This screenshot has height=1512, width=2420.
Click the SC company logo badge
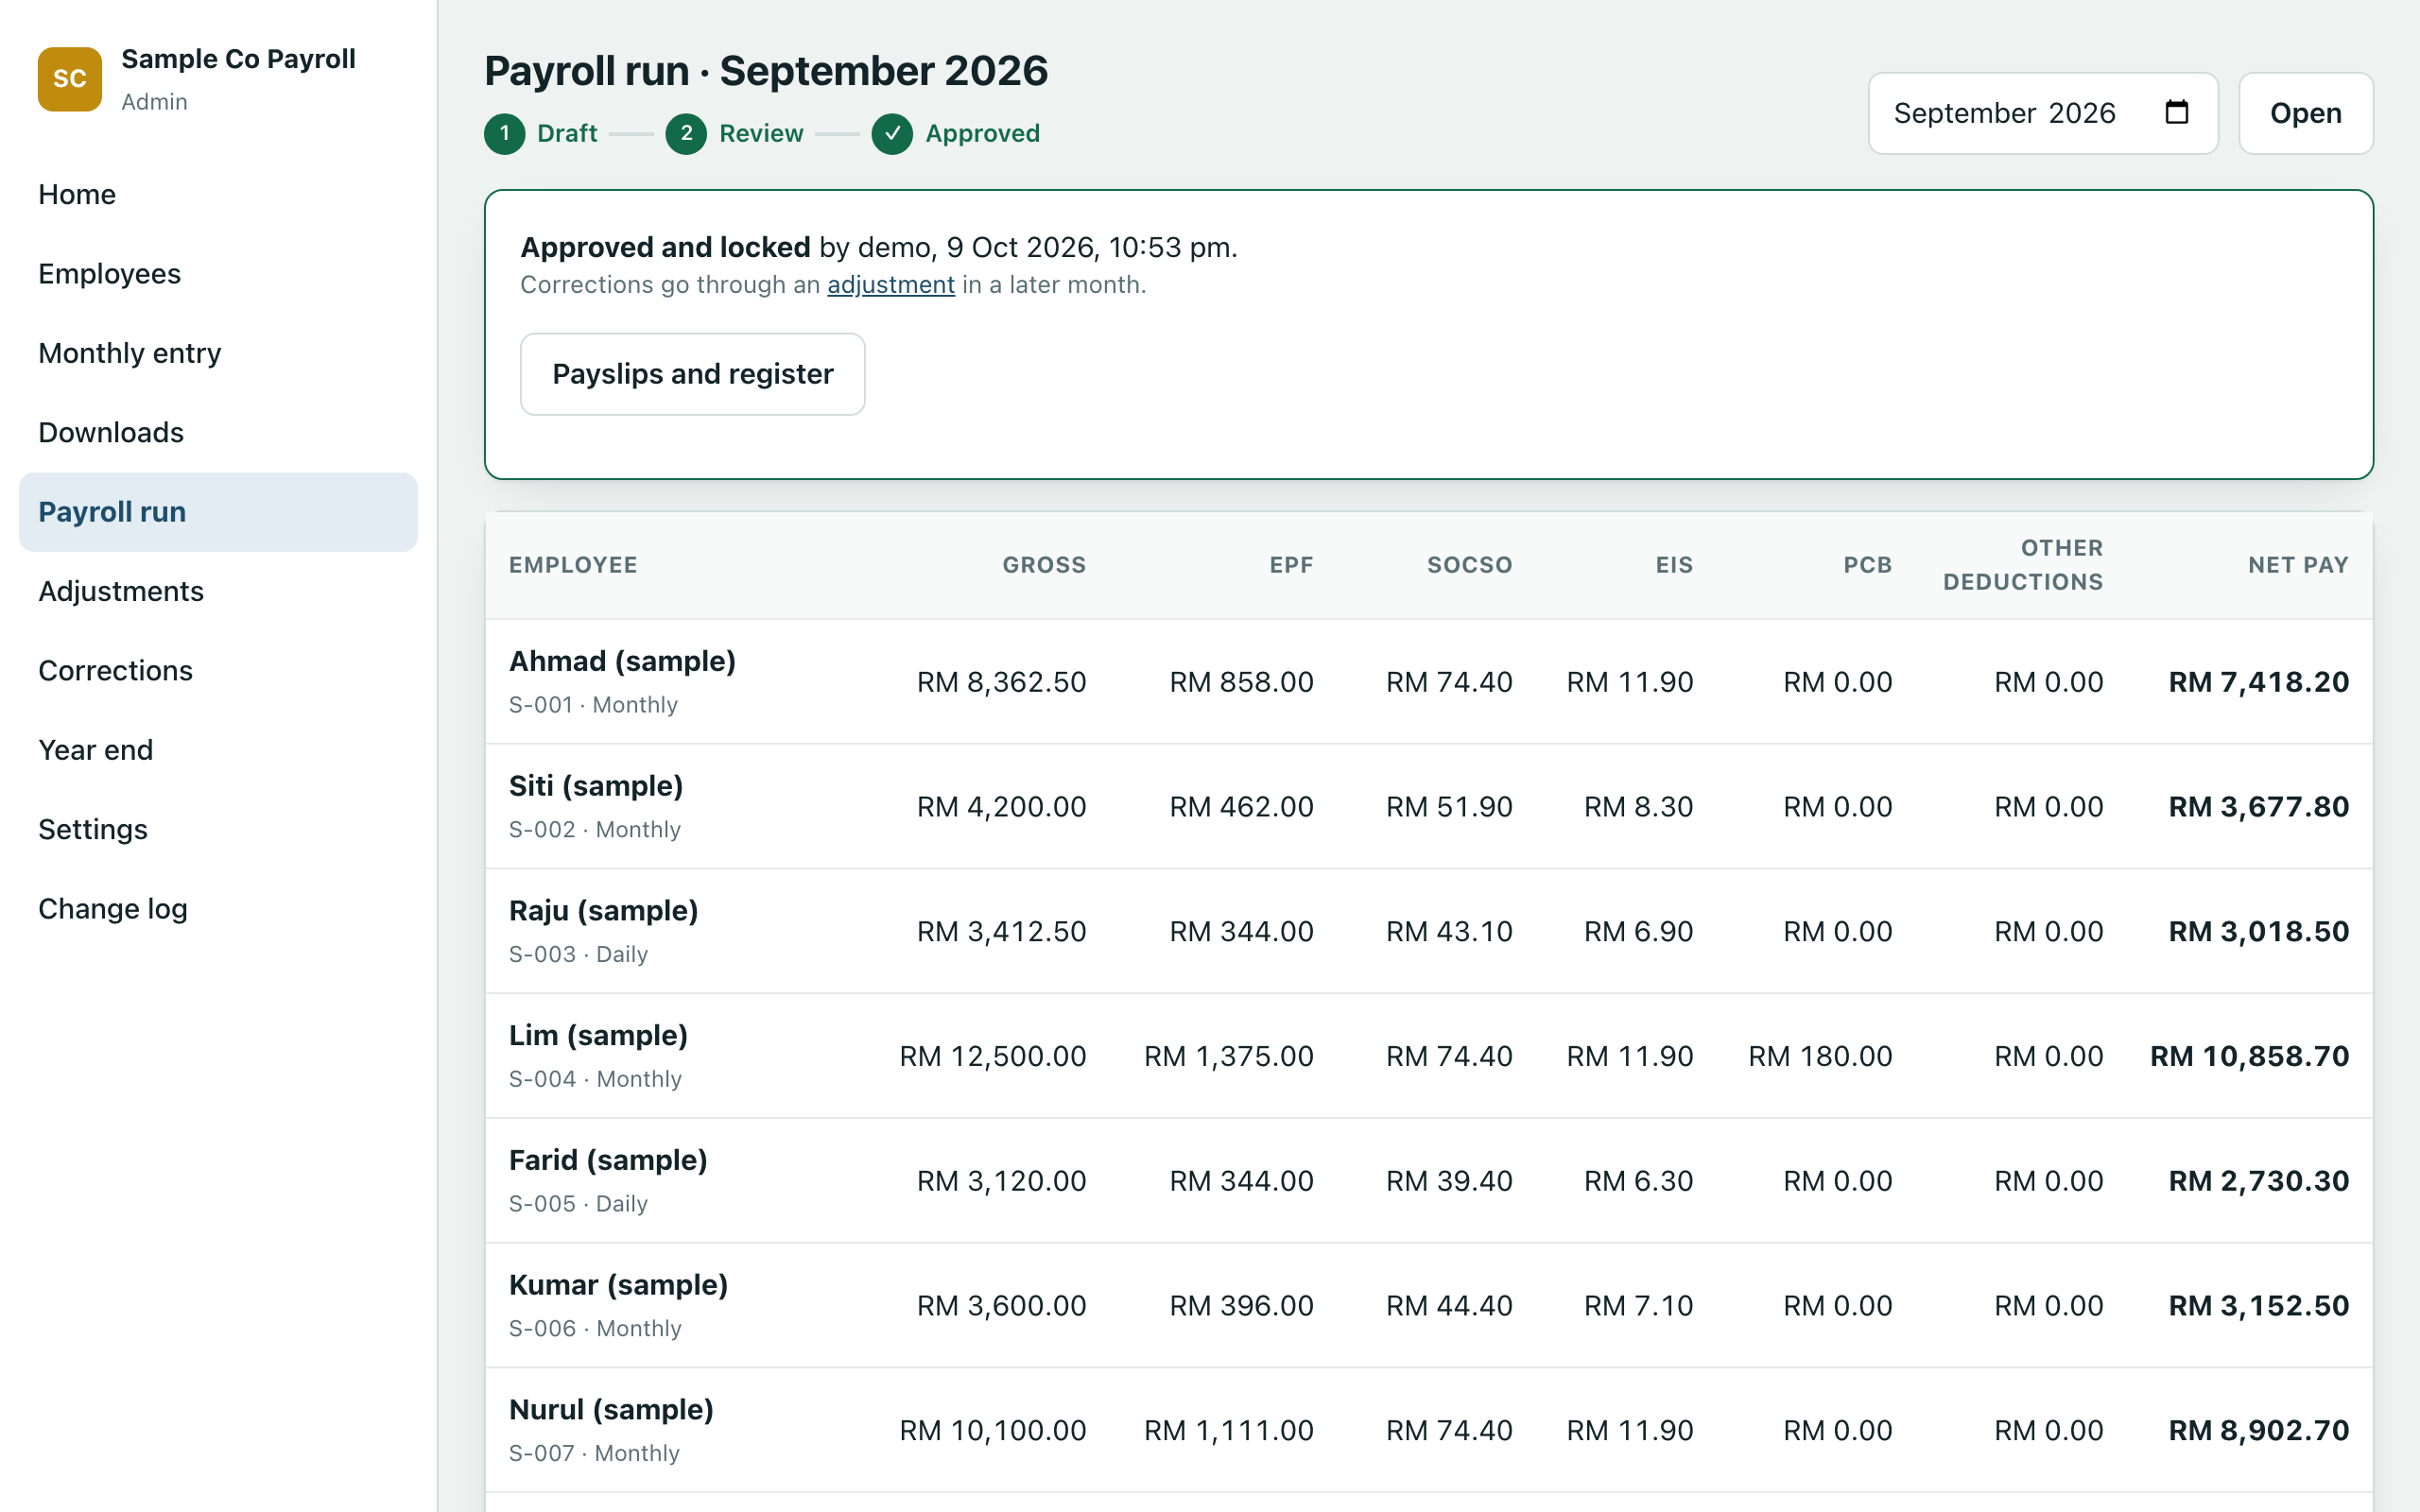coord(69,79)
